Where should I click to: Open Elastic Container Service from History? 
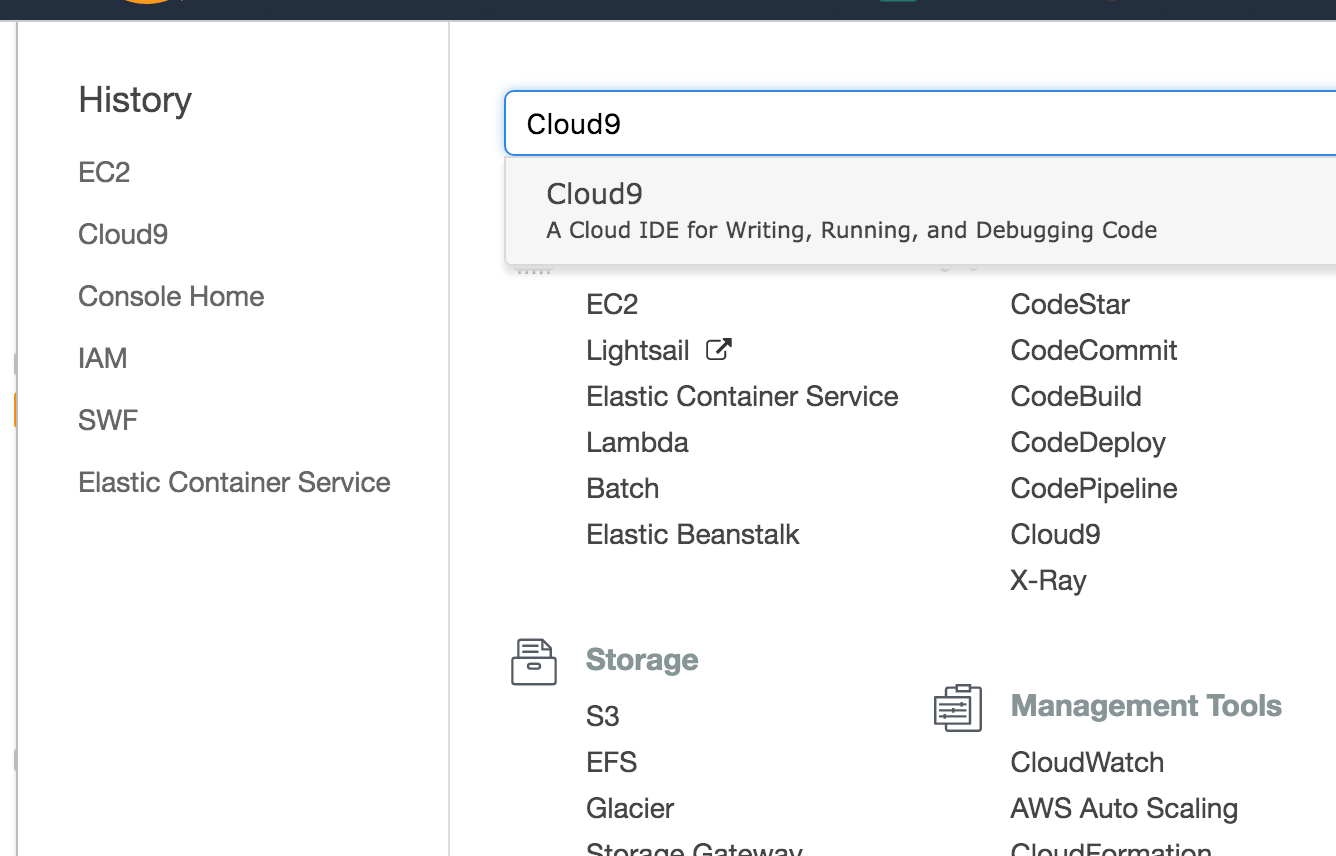234,482
